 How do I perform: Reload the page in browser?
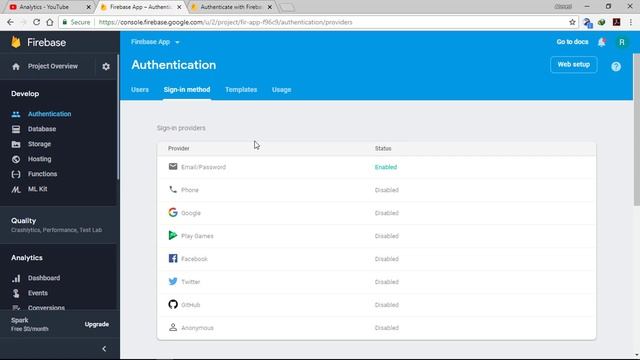(x=36, y=22)
